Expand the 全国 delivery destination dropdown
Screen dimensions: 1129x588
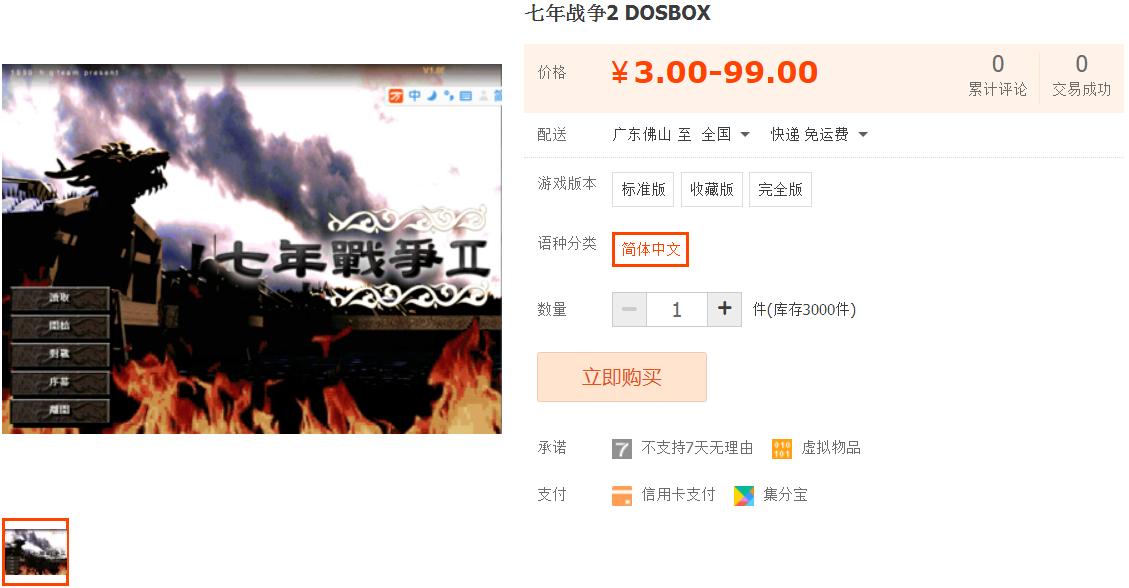[726, 135]
